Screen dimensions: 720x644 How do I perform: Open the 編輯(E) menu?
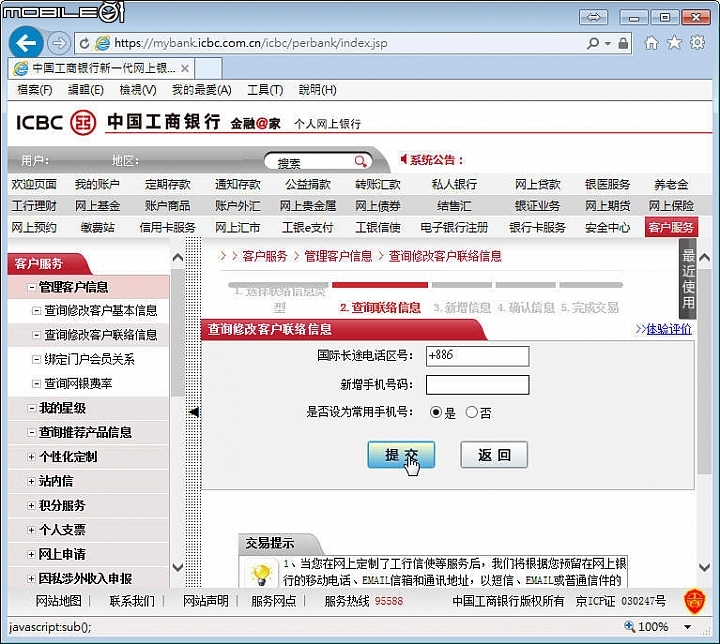coord(85,90)
